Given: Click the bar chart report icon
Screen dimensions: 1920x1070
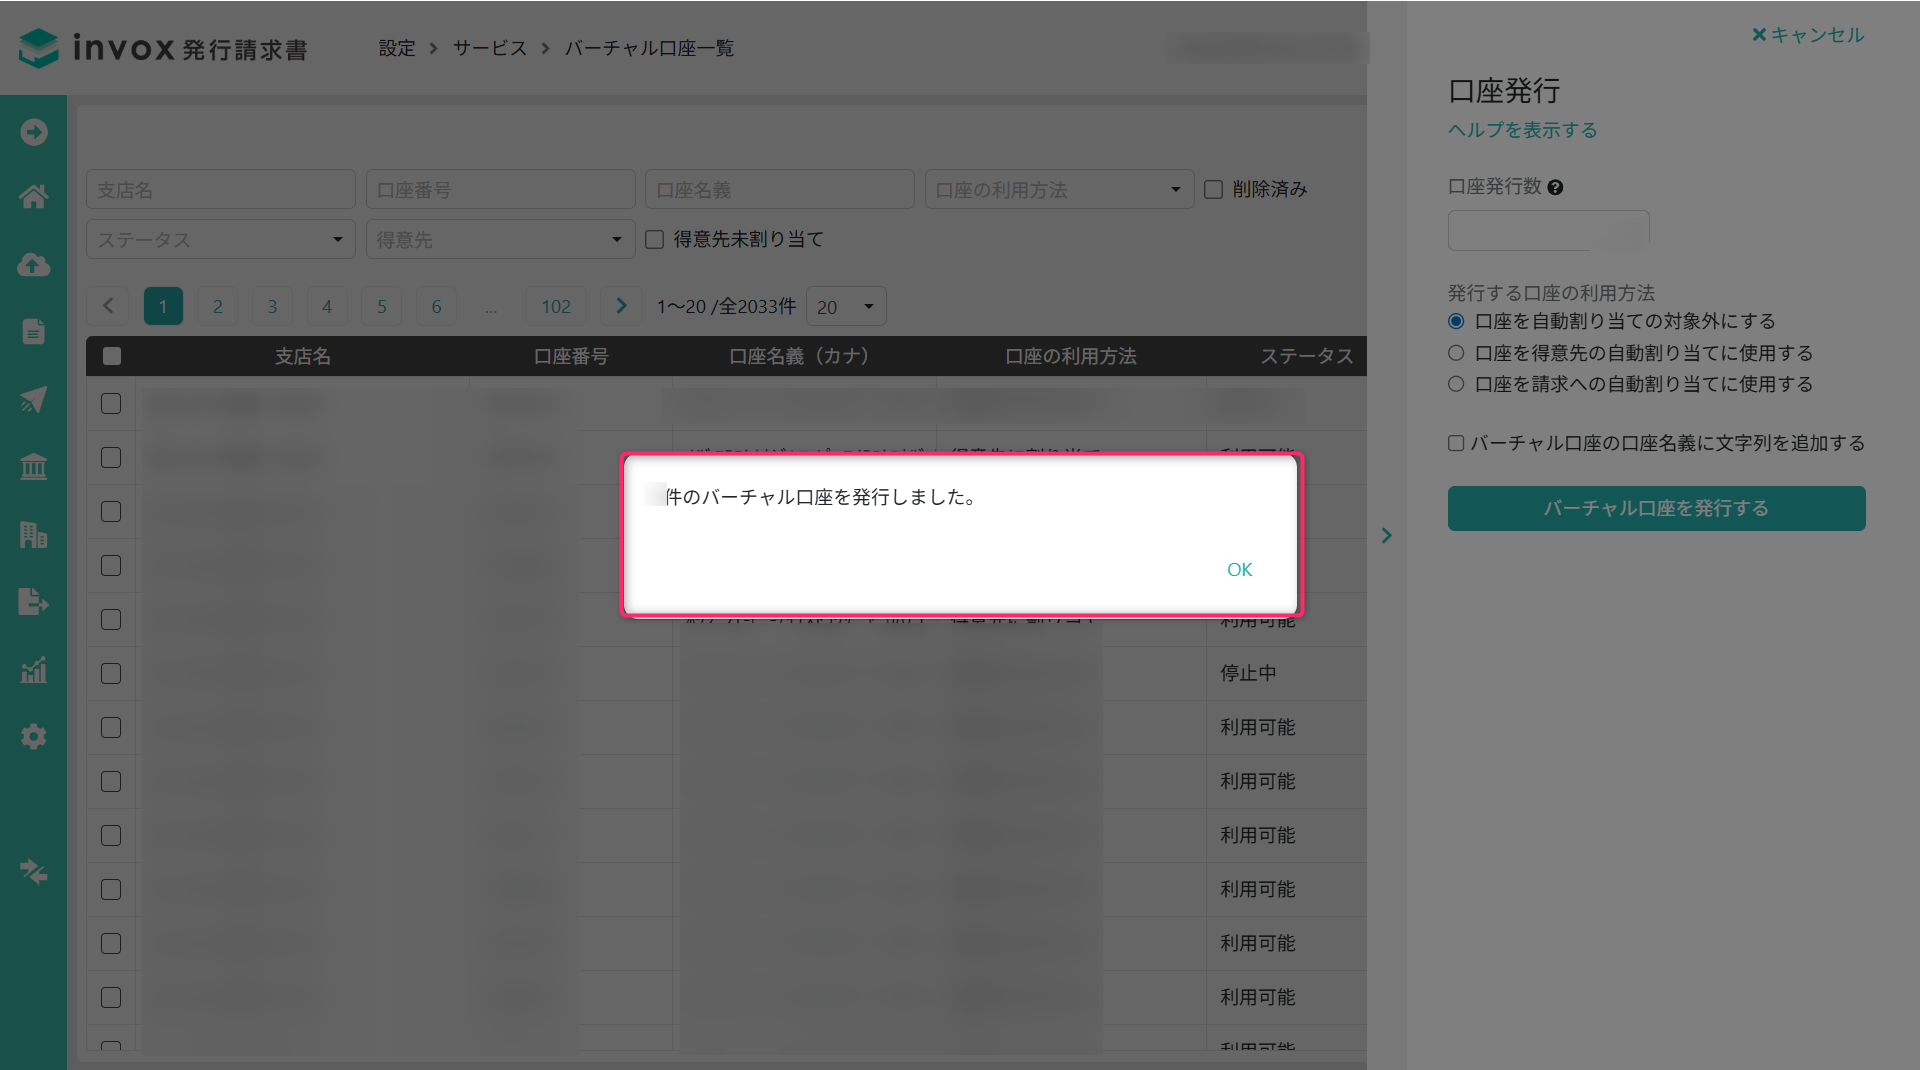Looking at the screenshot, I should pyautogui.click(x=34, y=670).
